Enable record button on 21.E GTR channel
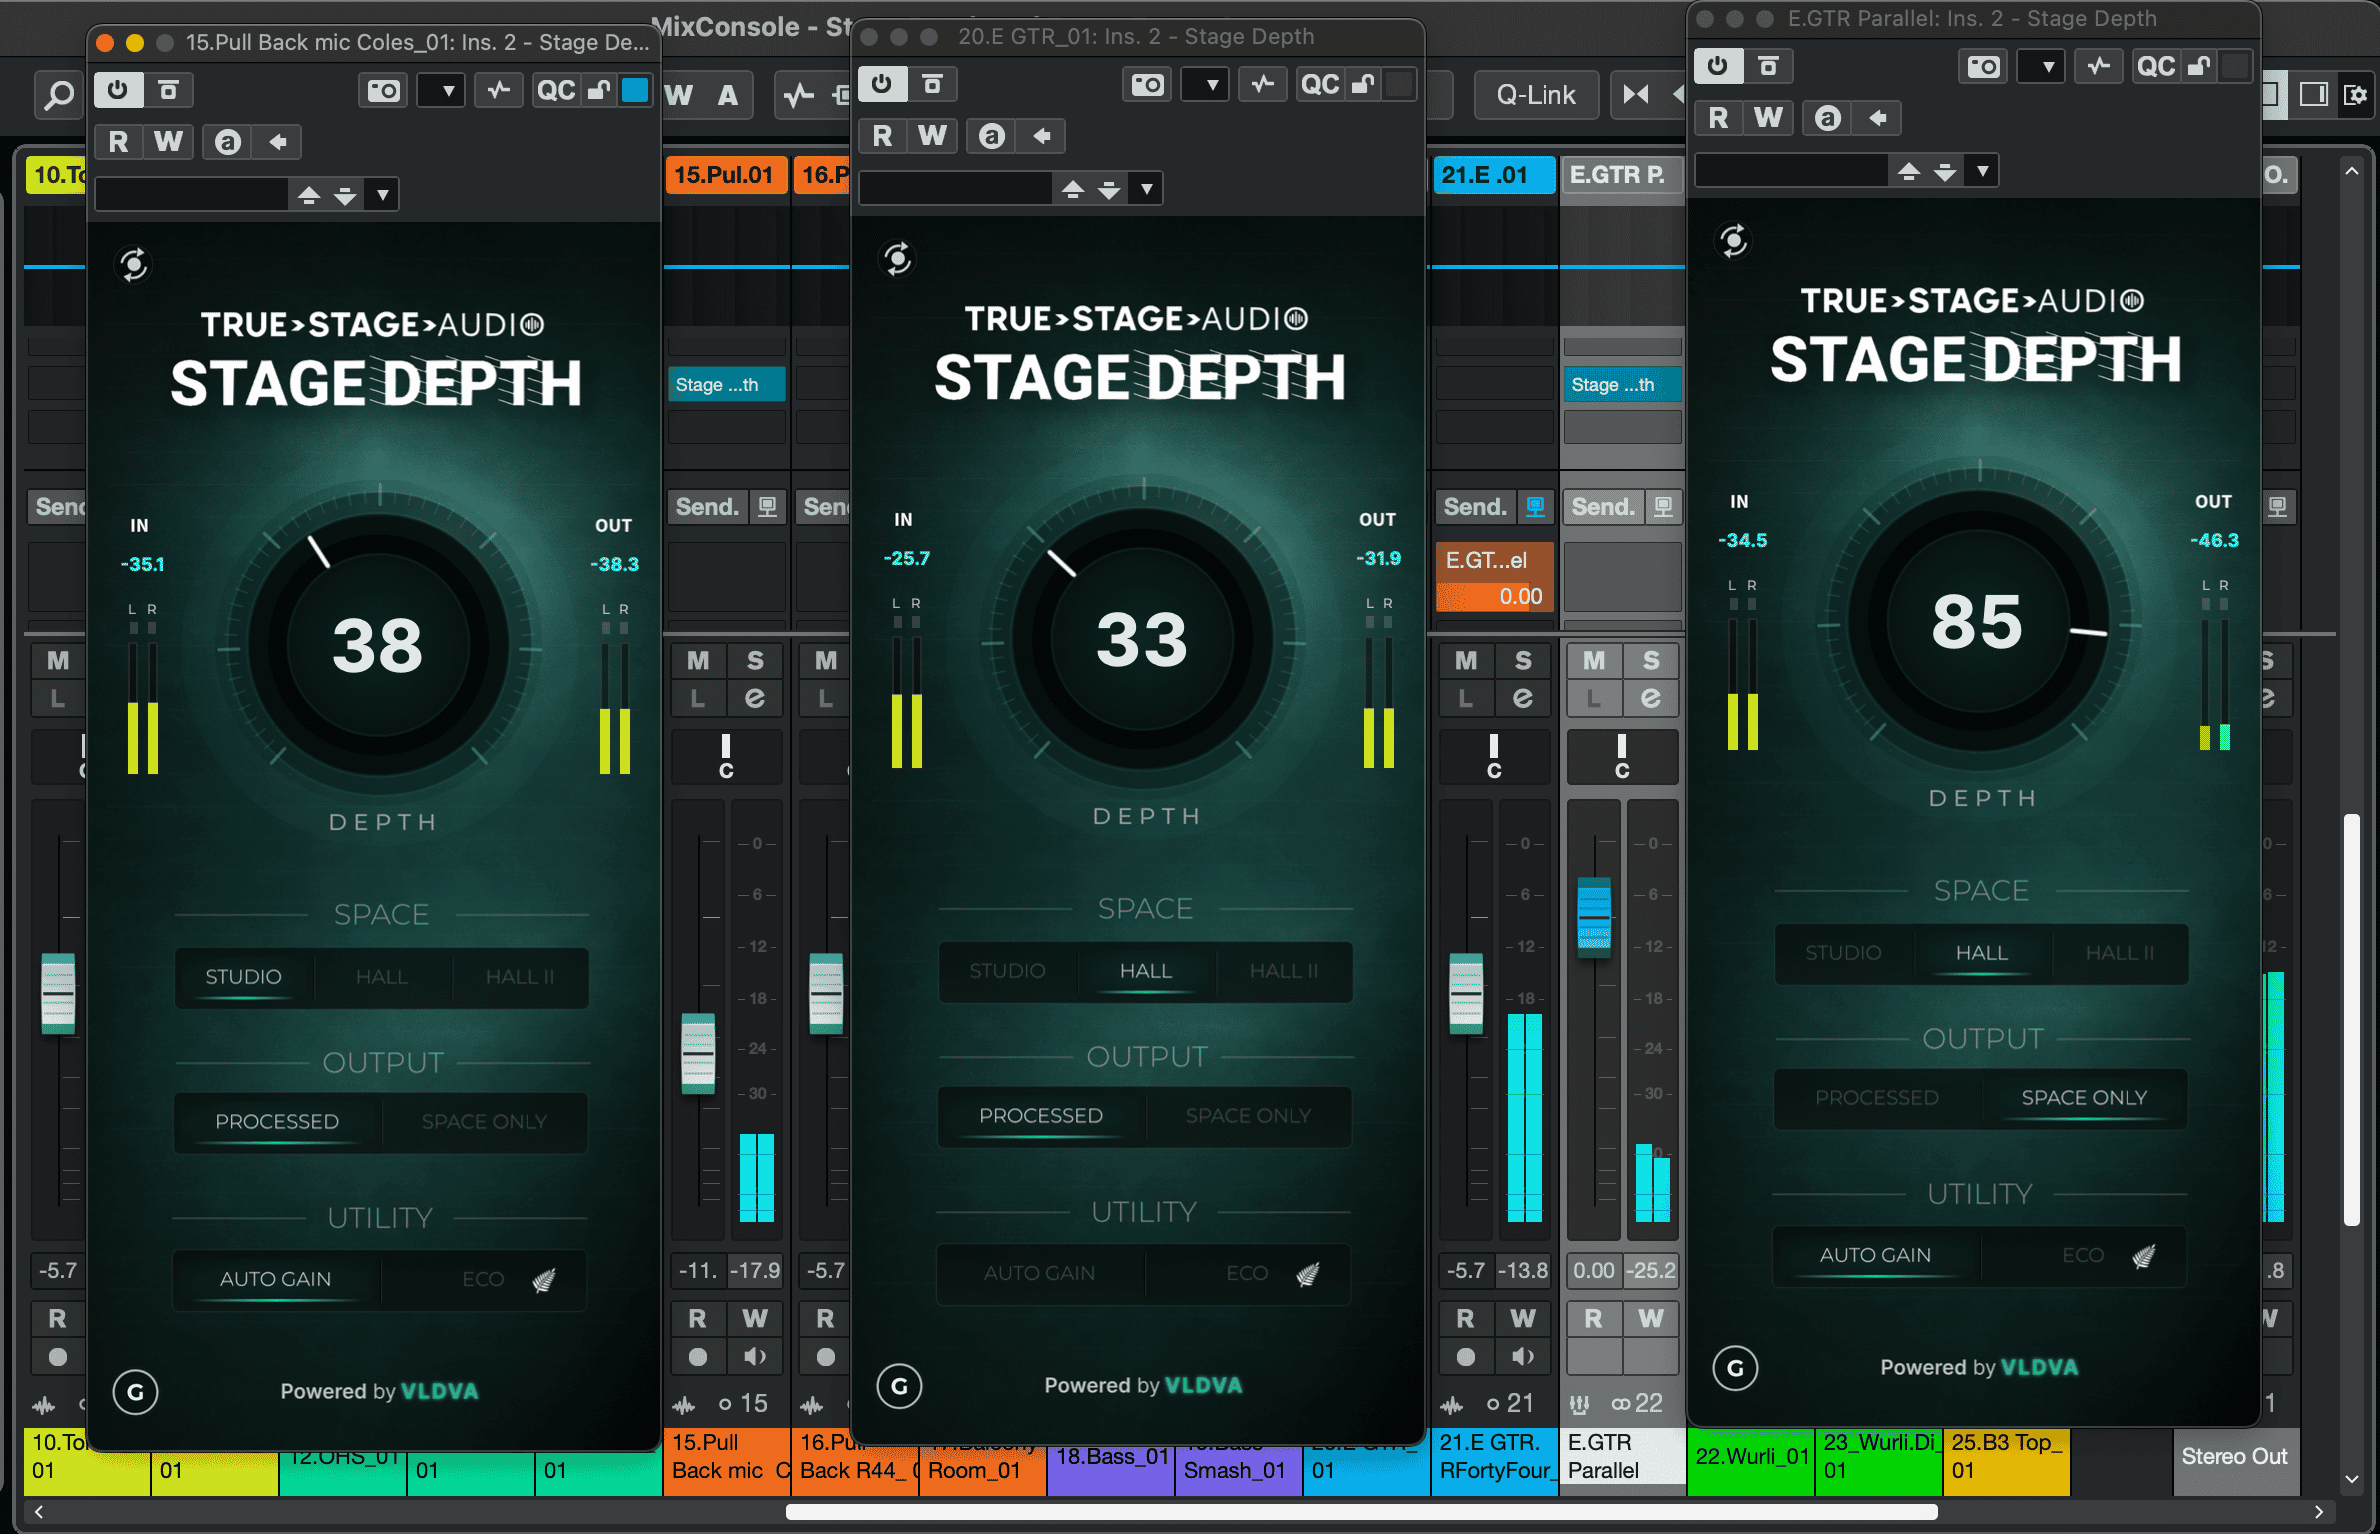The width and height of the screenshot is (2380, 1534). pyautogui.click(x=1465, y=1357)
